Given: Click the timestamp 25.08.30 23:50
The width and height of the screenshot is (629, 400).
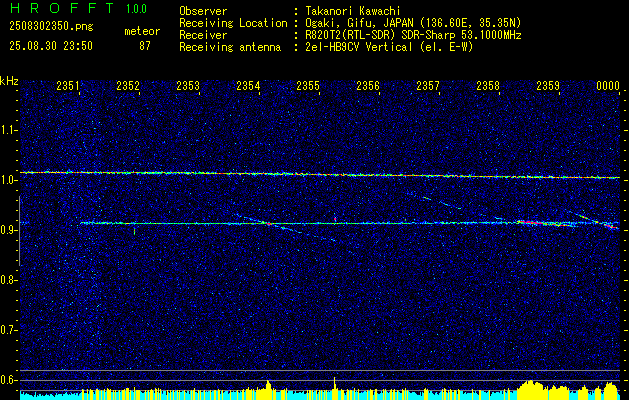Looking at the screenshot, I should tap(51, 46).
